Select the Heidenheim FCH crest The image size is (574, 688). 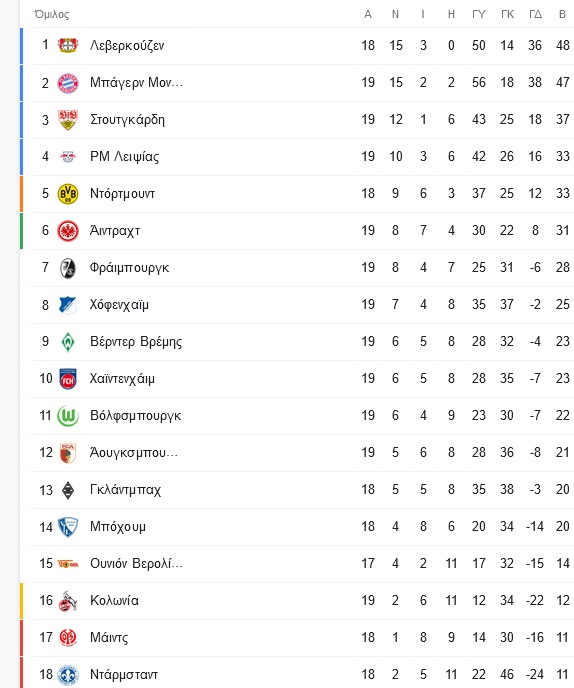point(68,379)
